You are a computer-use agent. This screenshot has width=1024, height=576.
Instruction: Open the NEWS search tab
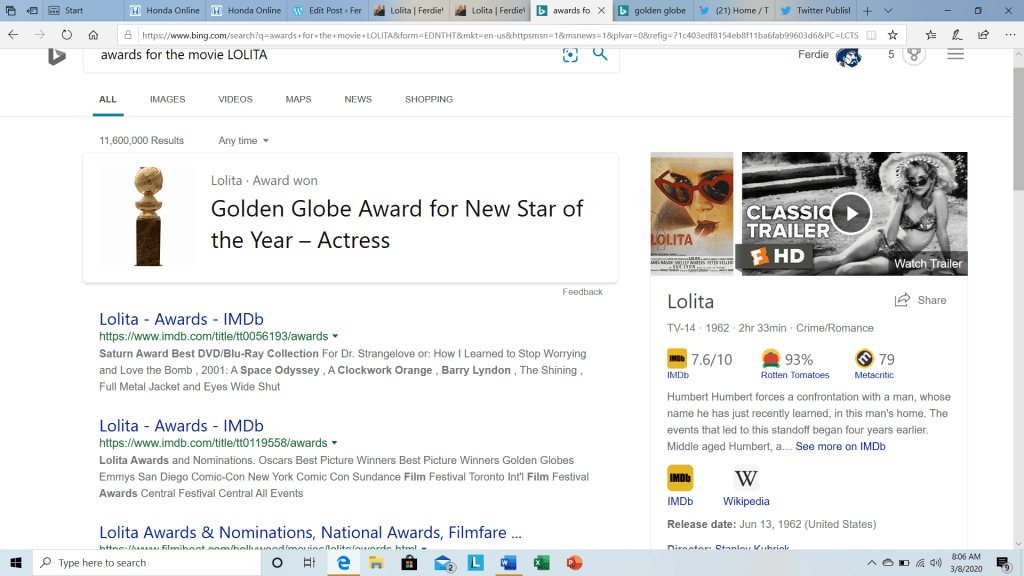(358, 100)
